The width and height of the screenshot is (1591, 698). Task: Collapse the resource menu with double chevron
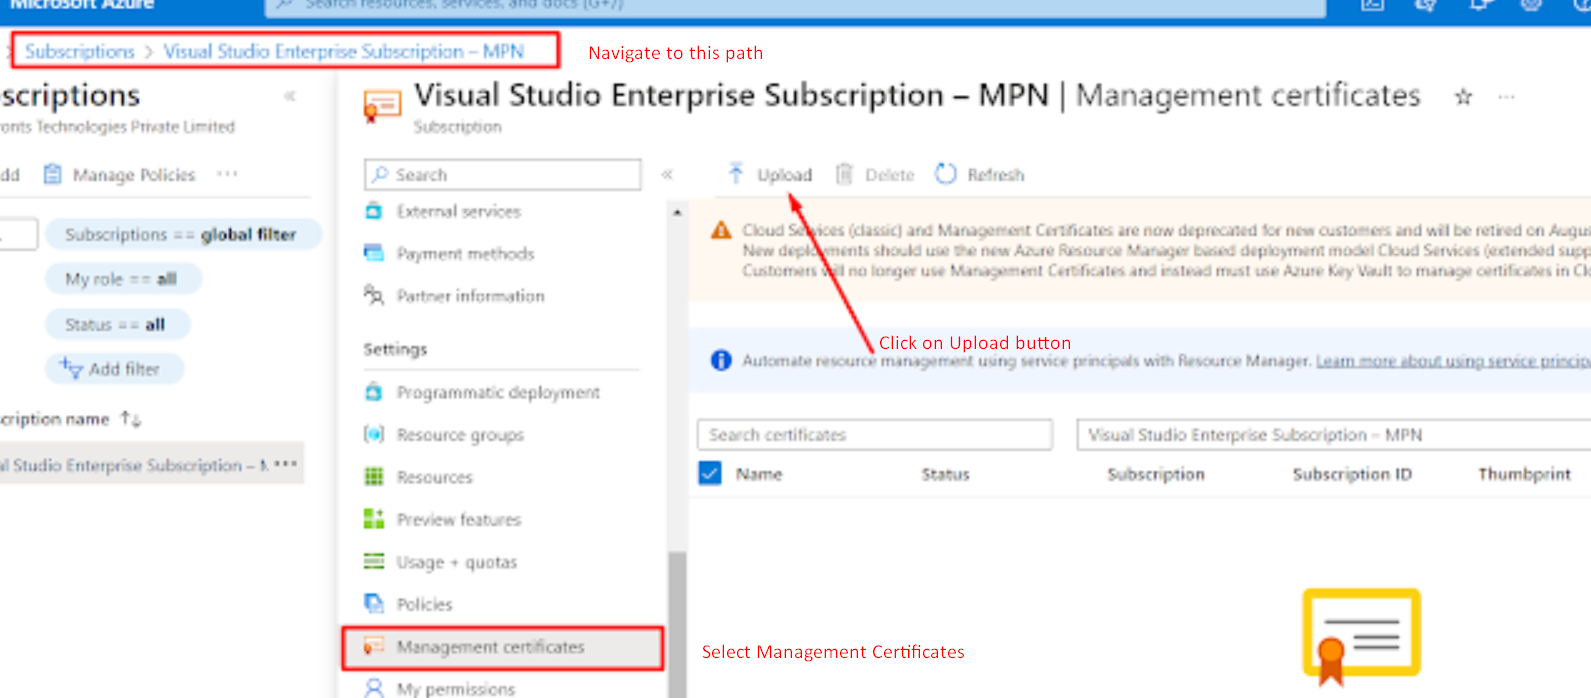tap(667, 174)
